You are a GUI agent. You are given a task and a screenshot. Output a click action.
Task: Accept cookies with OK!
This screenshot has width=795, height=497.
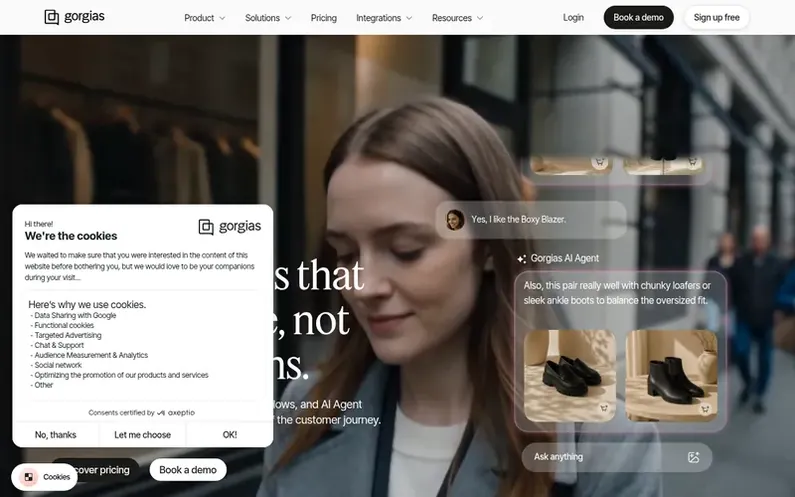click(x=230, y=435)
